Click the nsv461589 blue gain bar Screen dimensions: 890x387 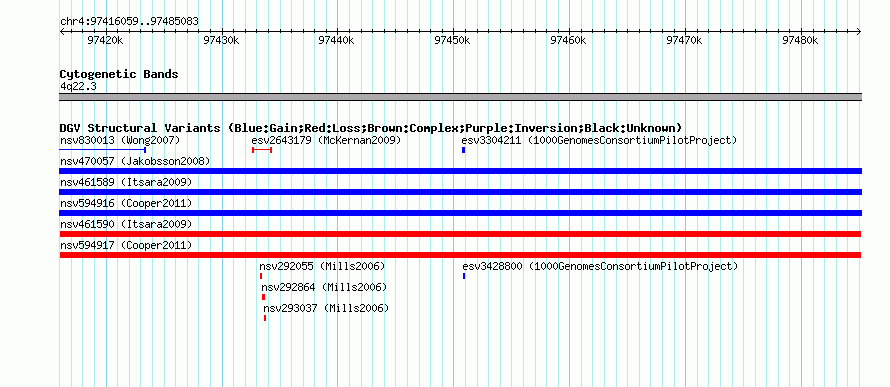coord(460,192)
